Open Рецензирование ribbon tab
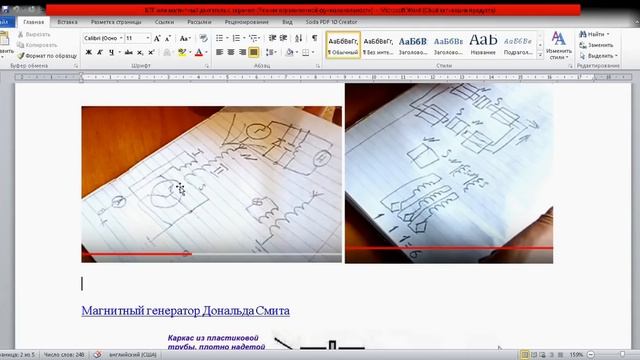 pos(247,22)
